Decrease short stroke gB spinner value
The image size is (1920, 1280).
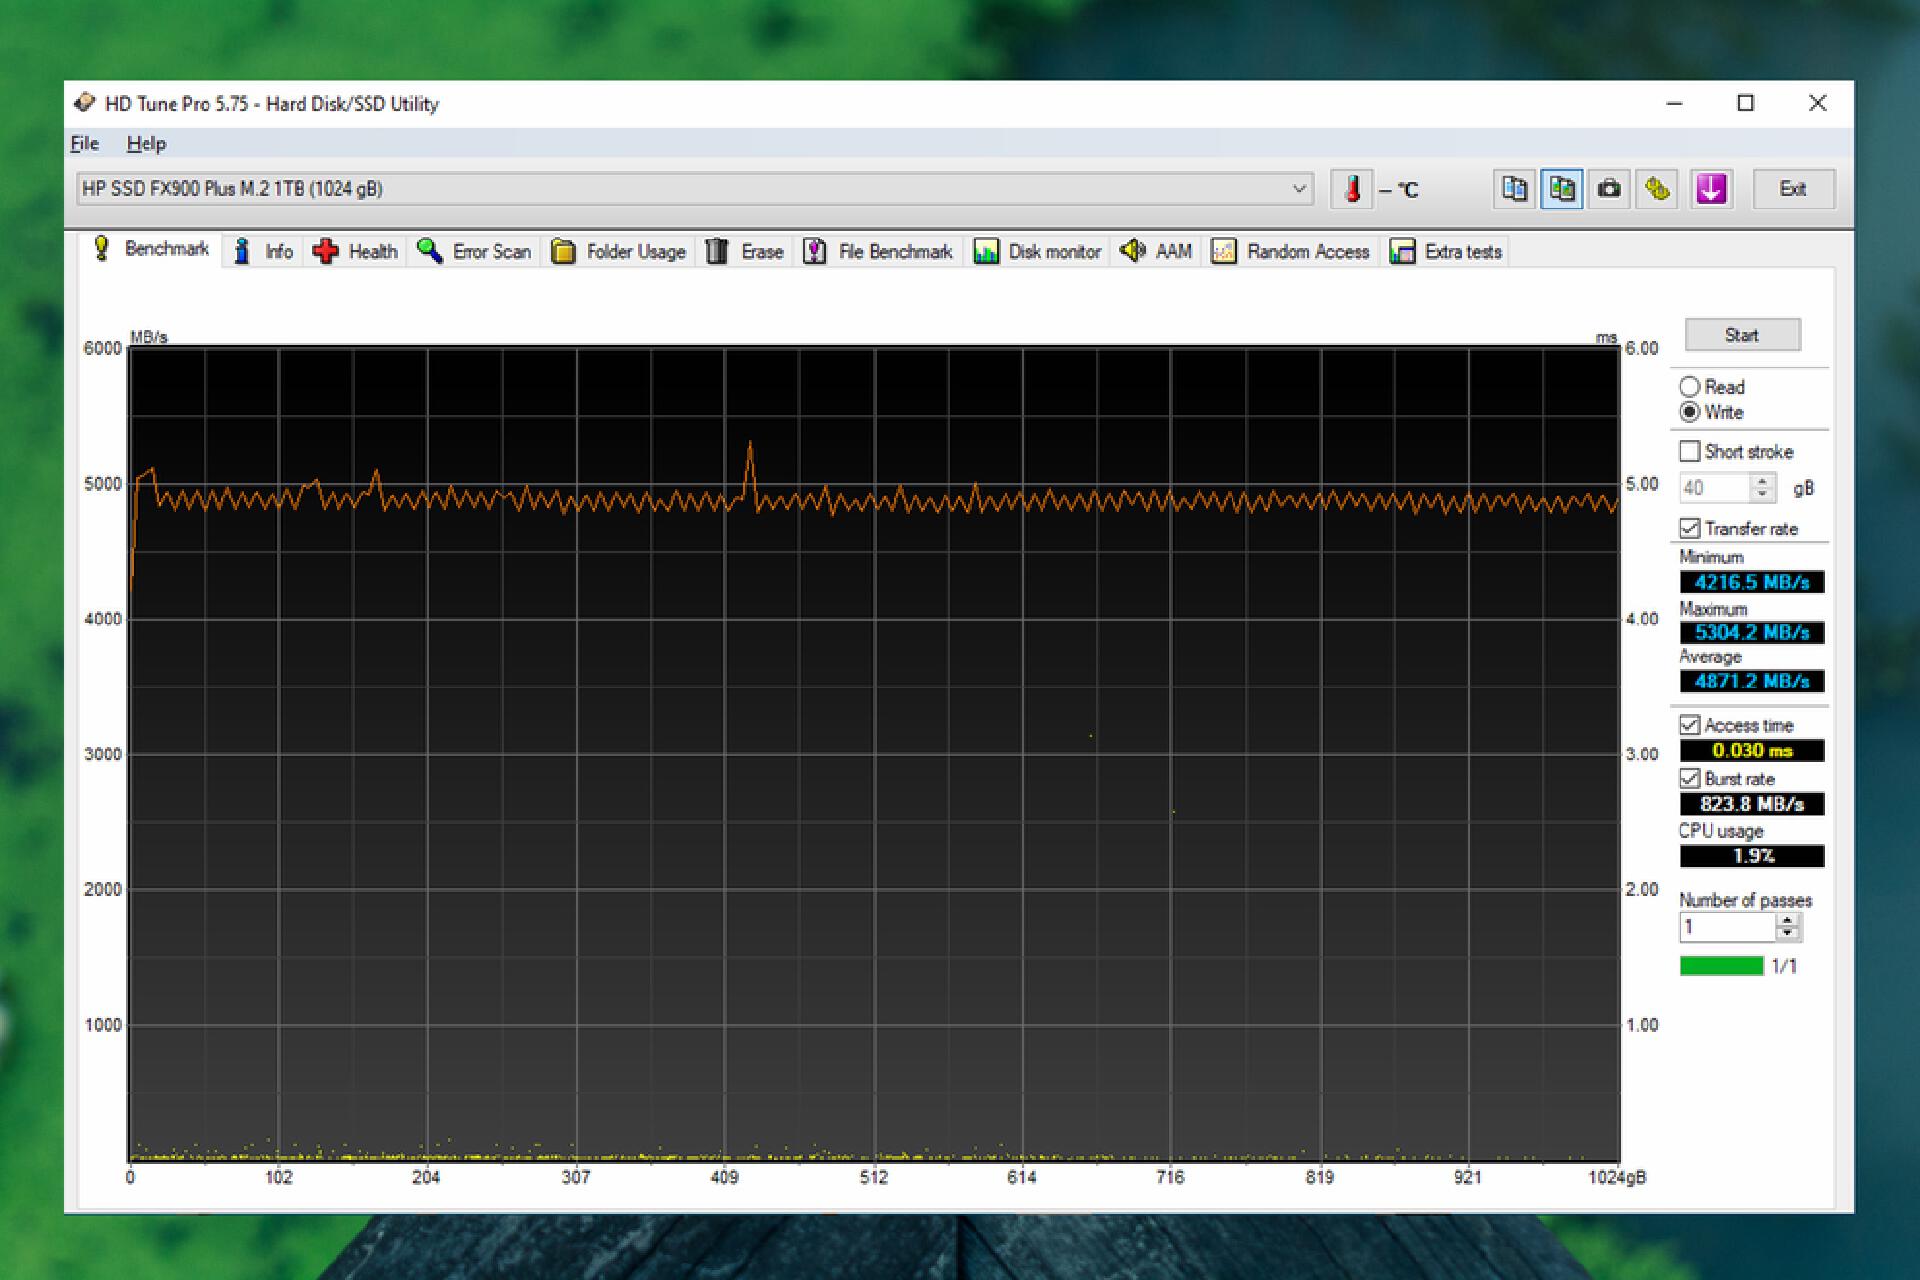pyautogui.click(x=1762, y=495)
